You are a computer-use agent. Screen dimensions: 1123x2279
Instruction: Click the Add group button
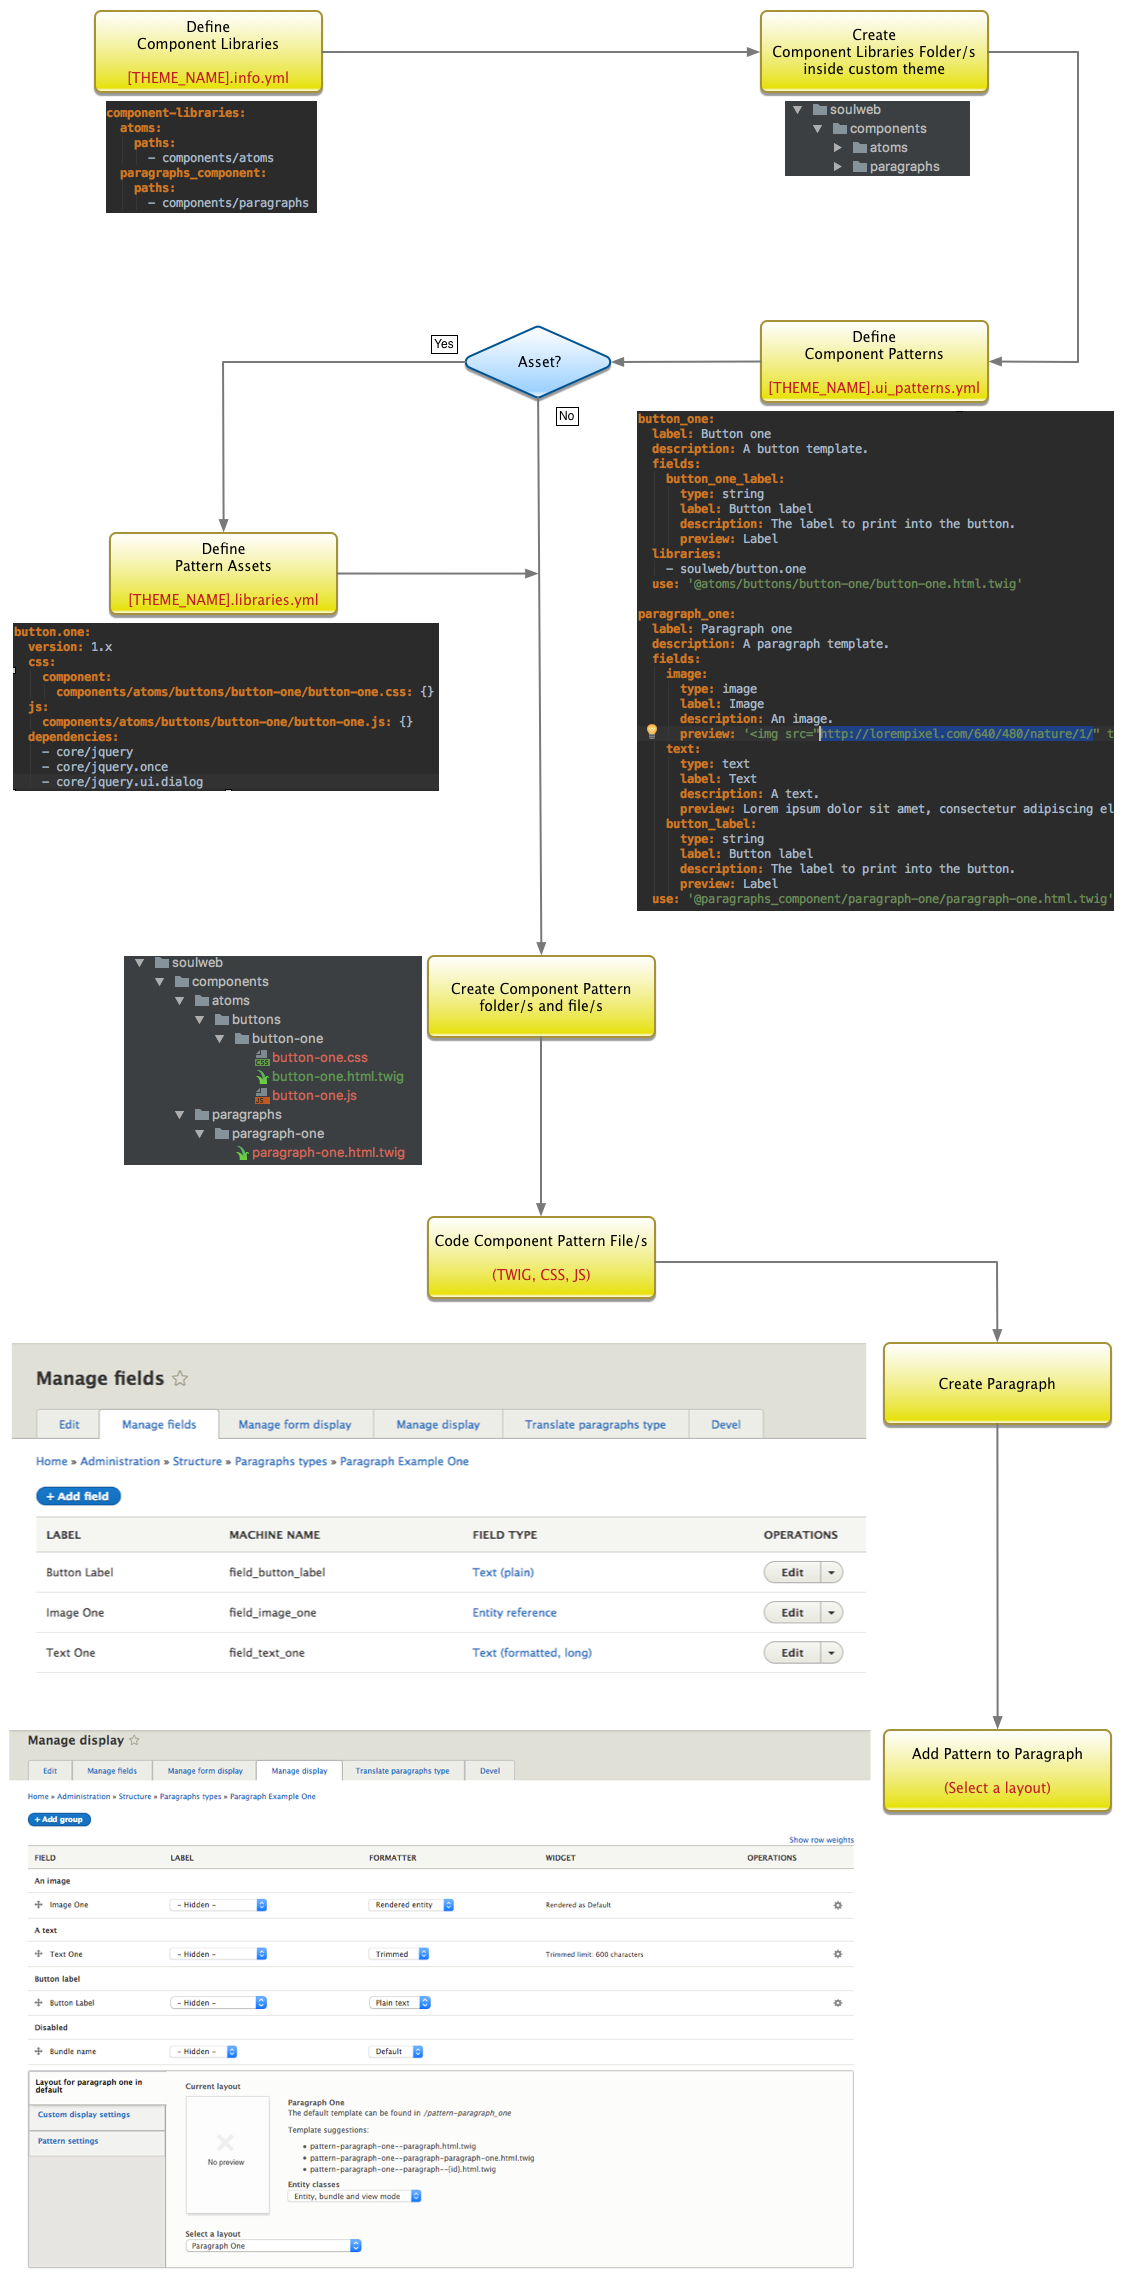(x=59, y=1819)
